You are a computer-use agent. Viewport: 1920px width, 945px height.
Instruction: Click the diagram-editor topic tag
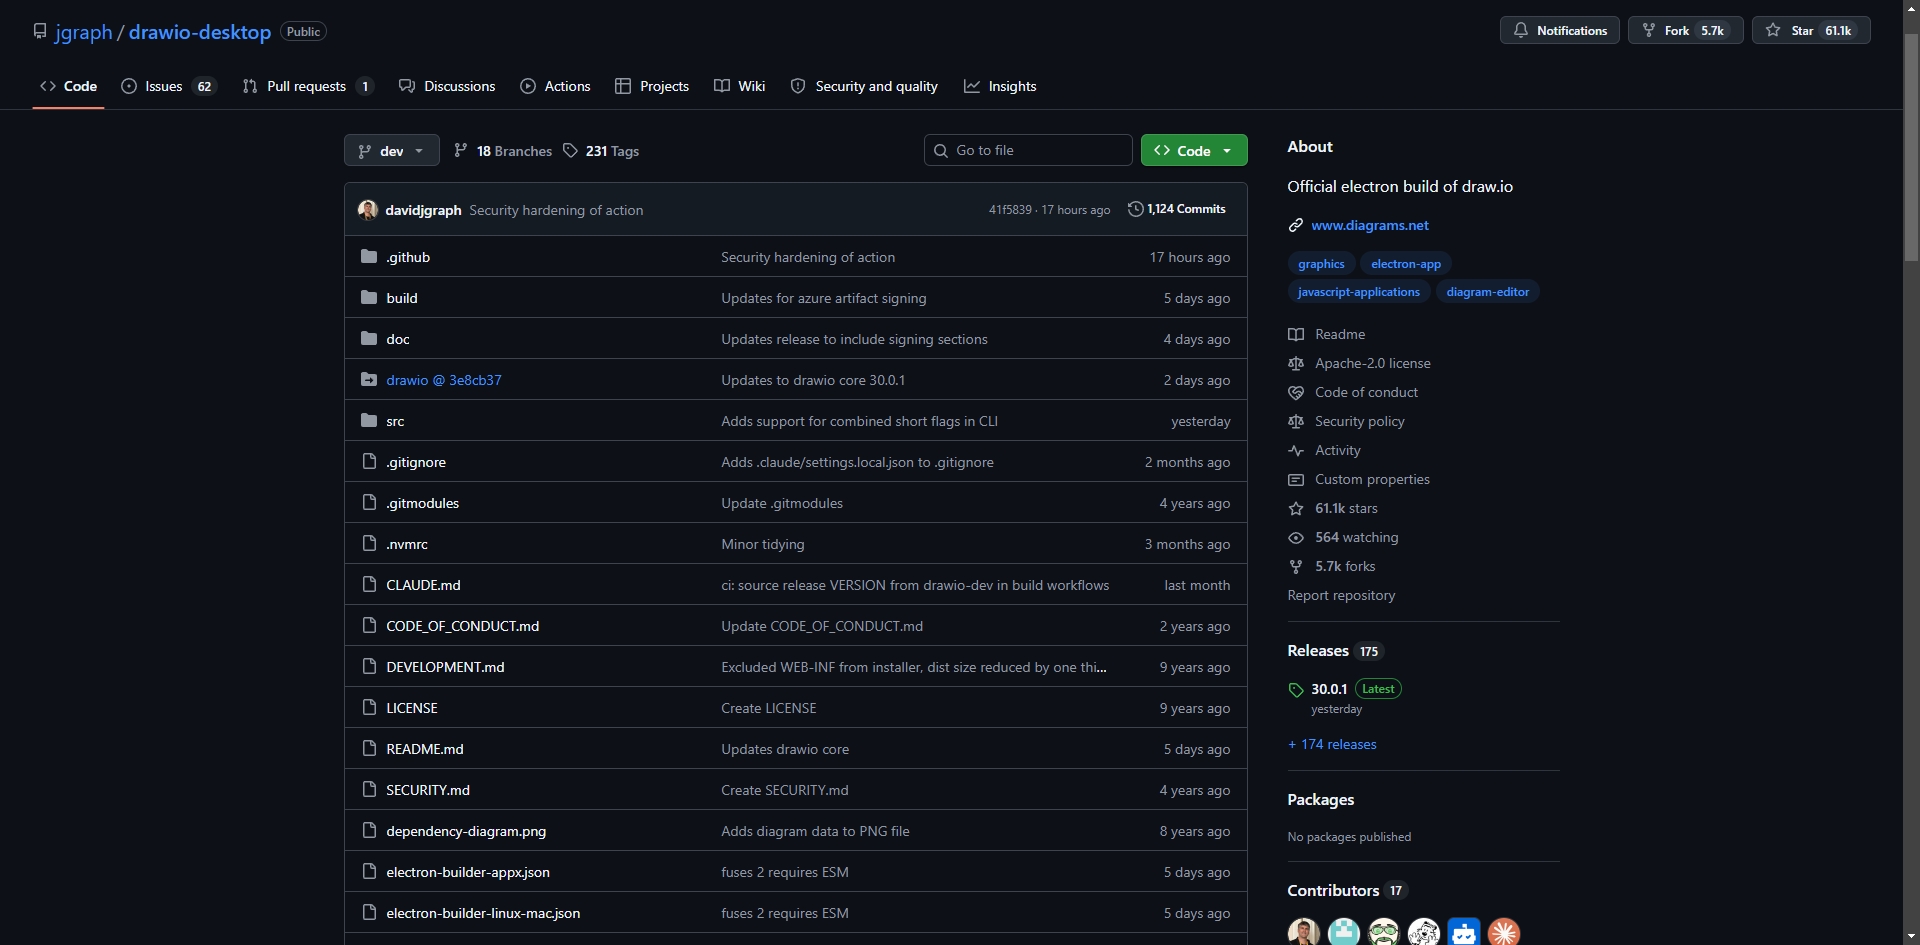click(x=1488, y=292)
